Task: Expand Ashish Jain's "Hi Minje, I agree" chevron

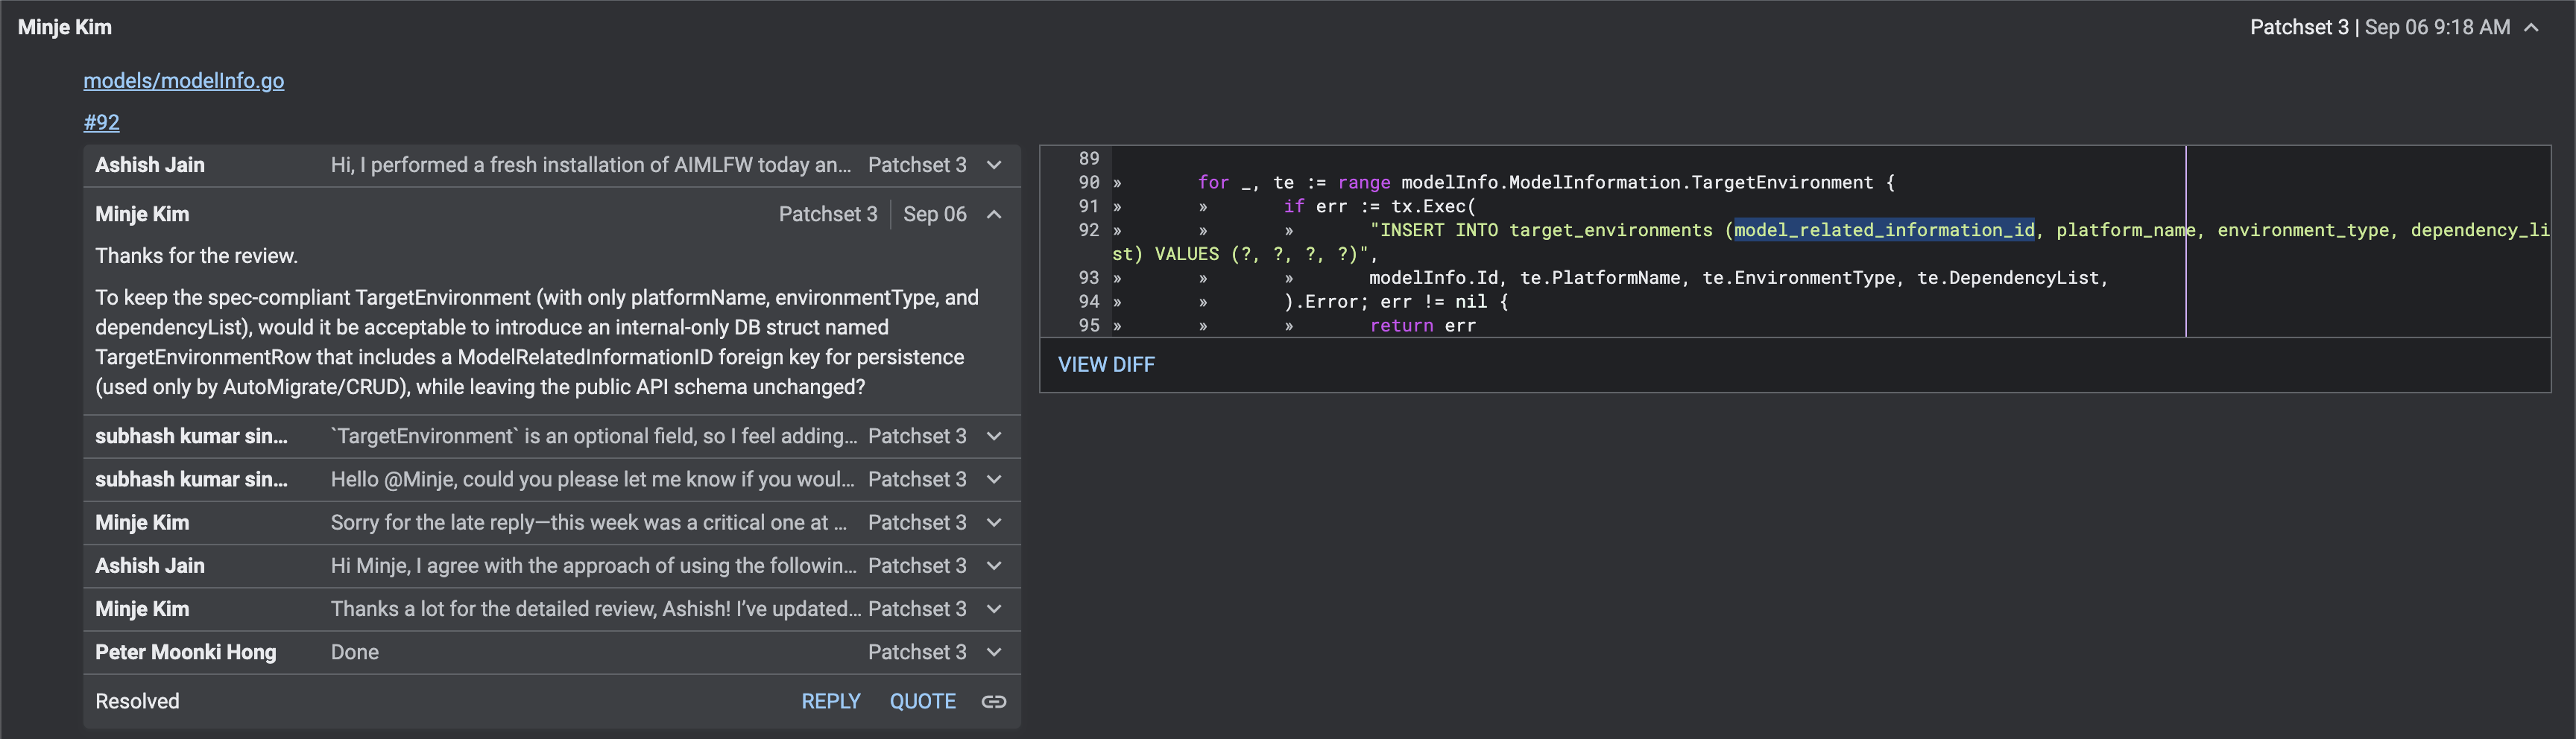Action: [x=994, y=566]
